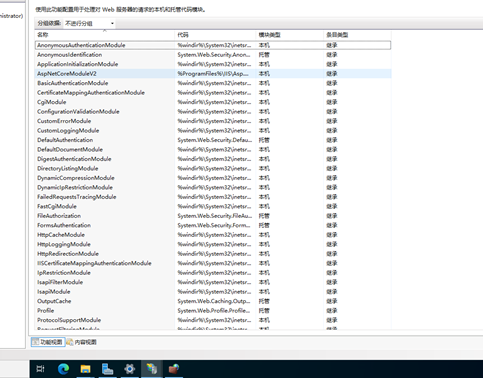Select IpRestrictionModule row
The width and height of the screenshot is (483, 378).
tap(213, 273)
